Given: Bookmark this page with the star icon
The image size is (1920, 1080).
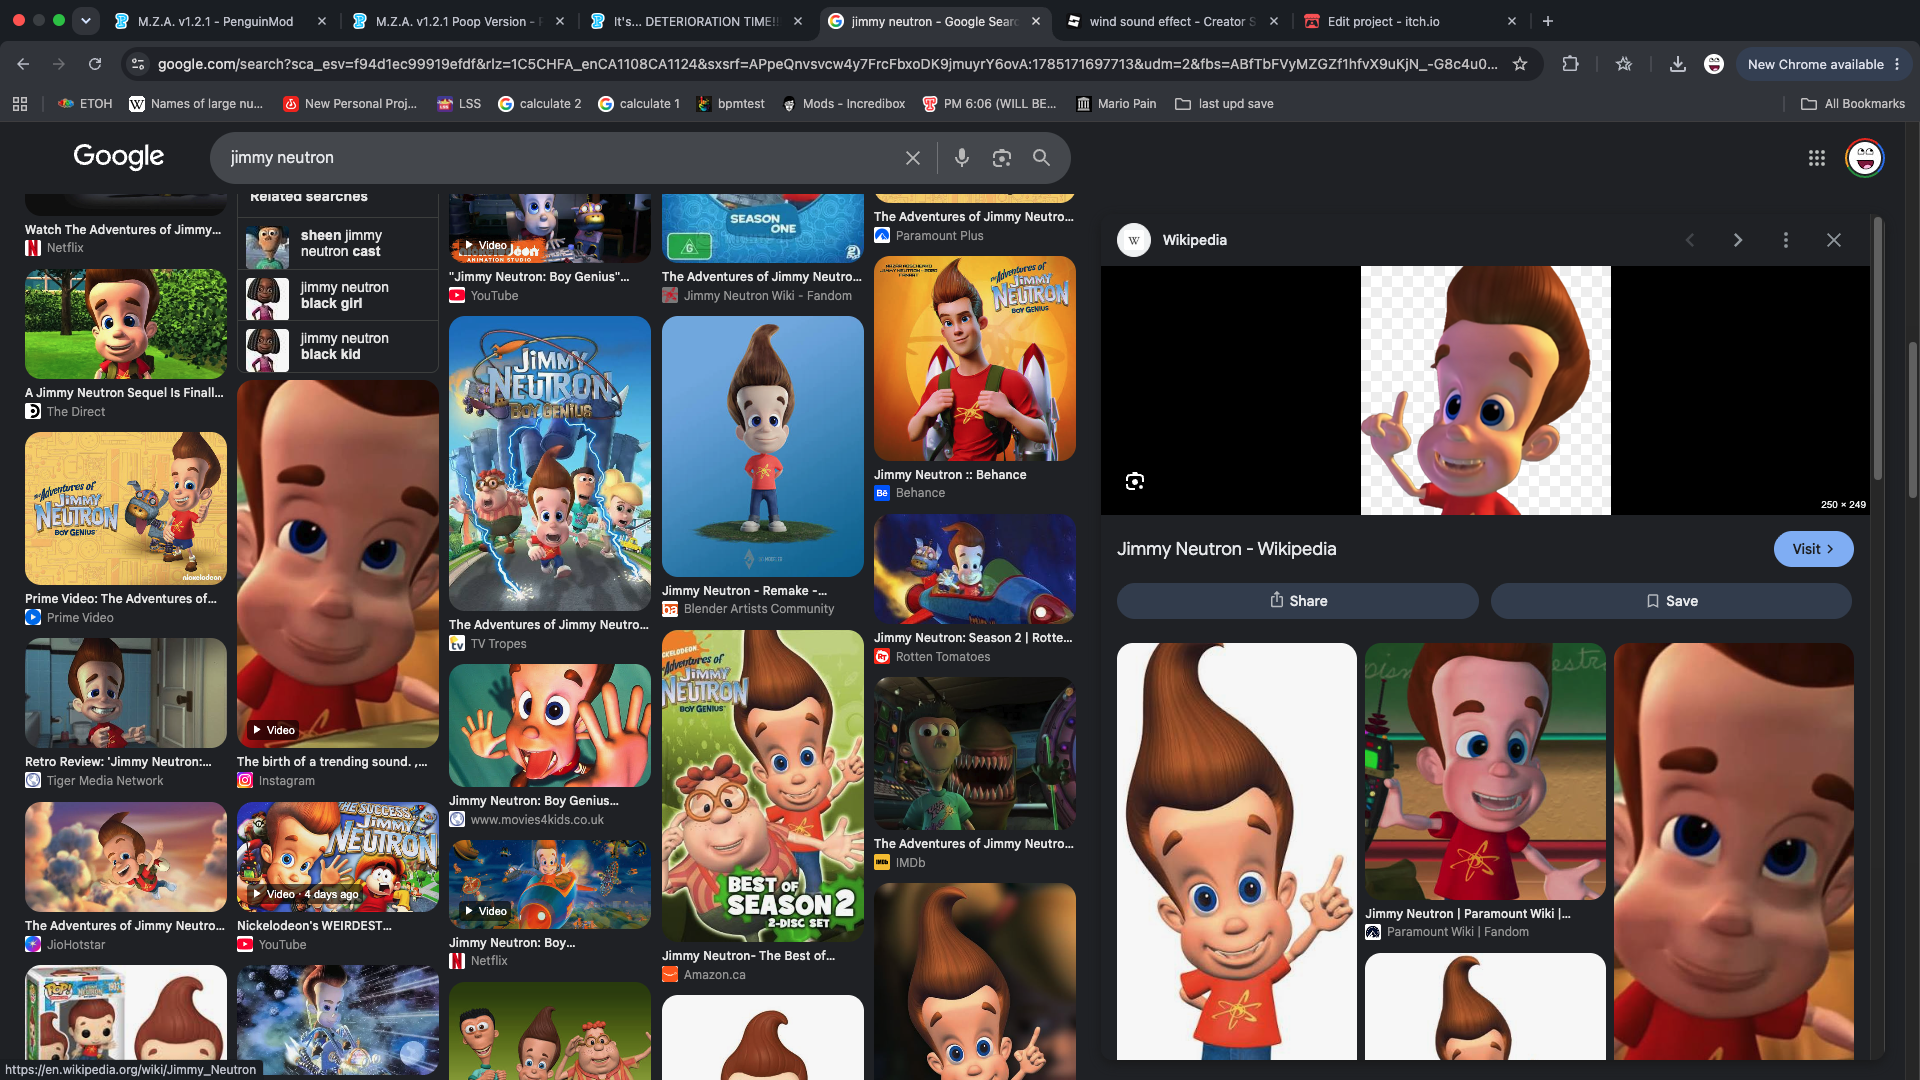Looking at the screenshot, I should (x=1520, y=64).
